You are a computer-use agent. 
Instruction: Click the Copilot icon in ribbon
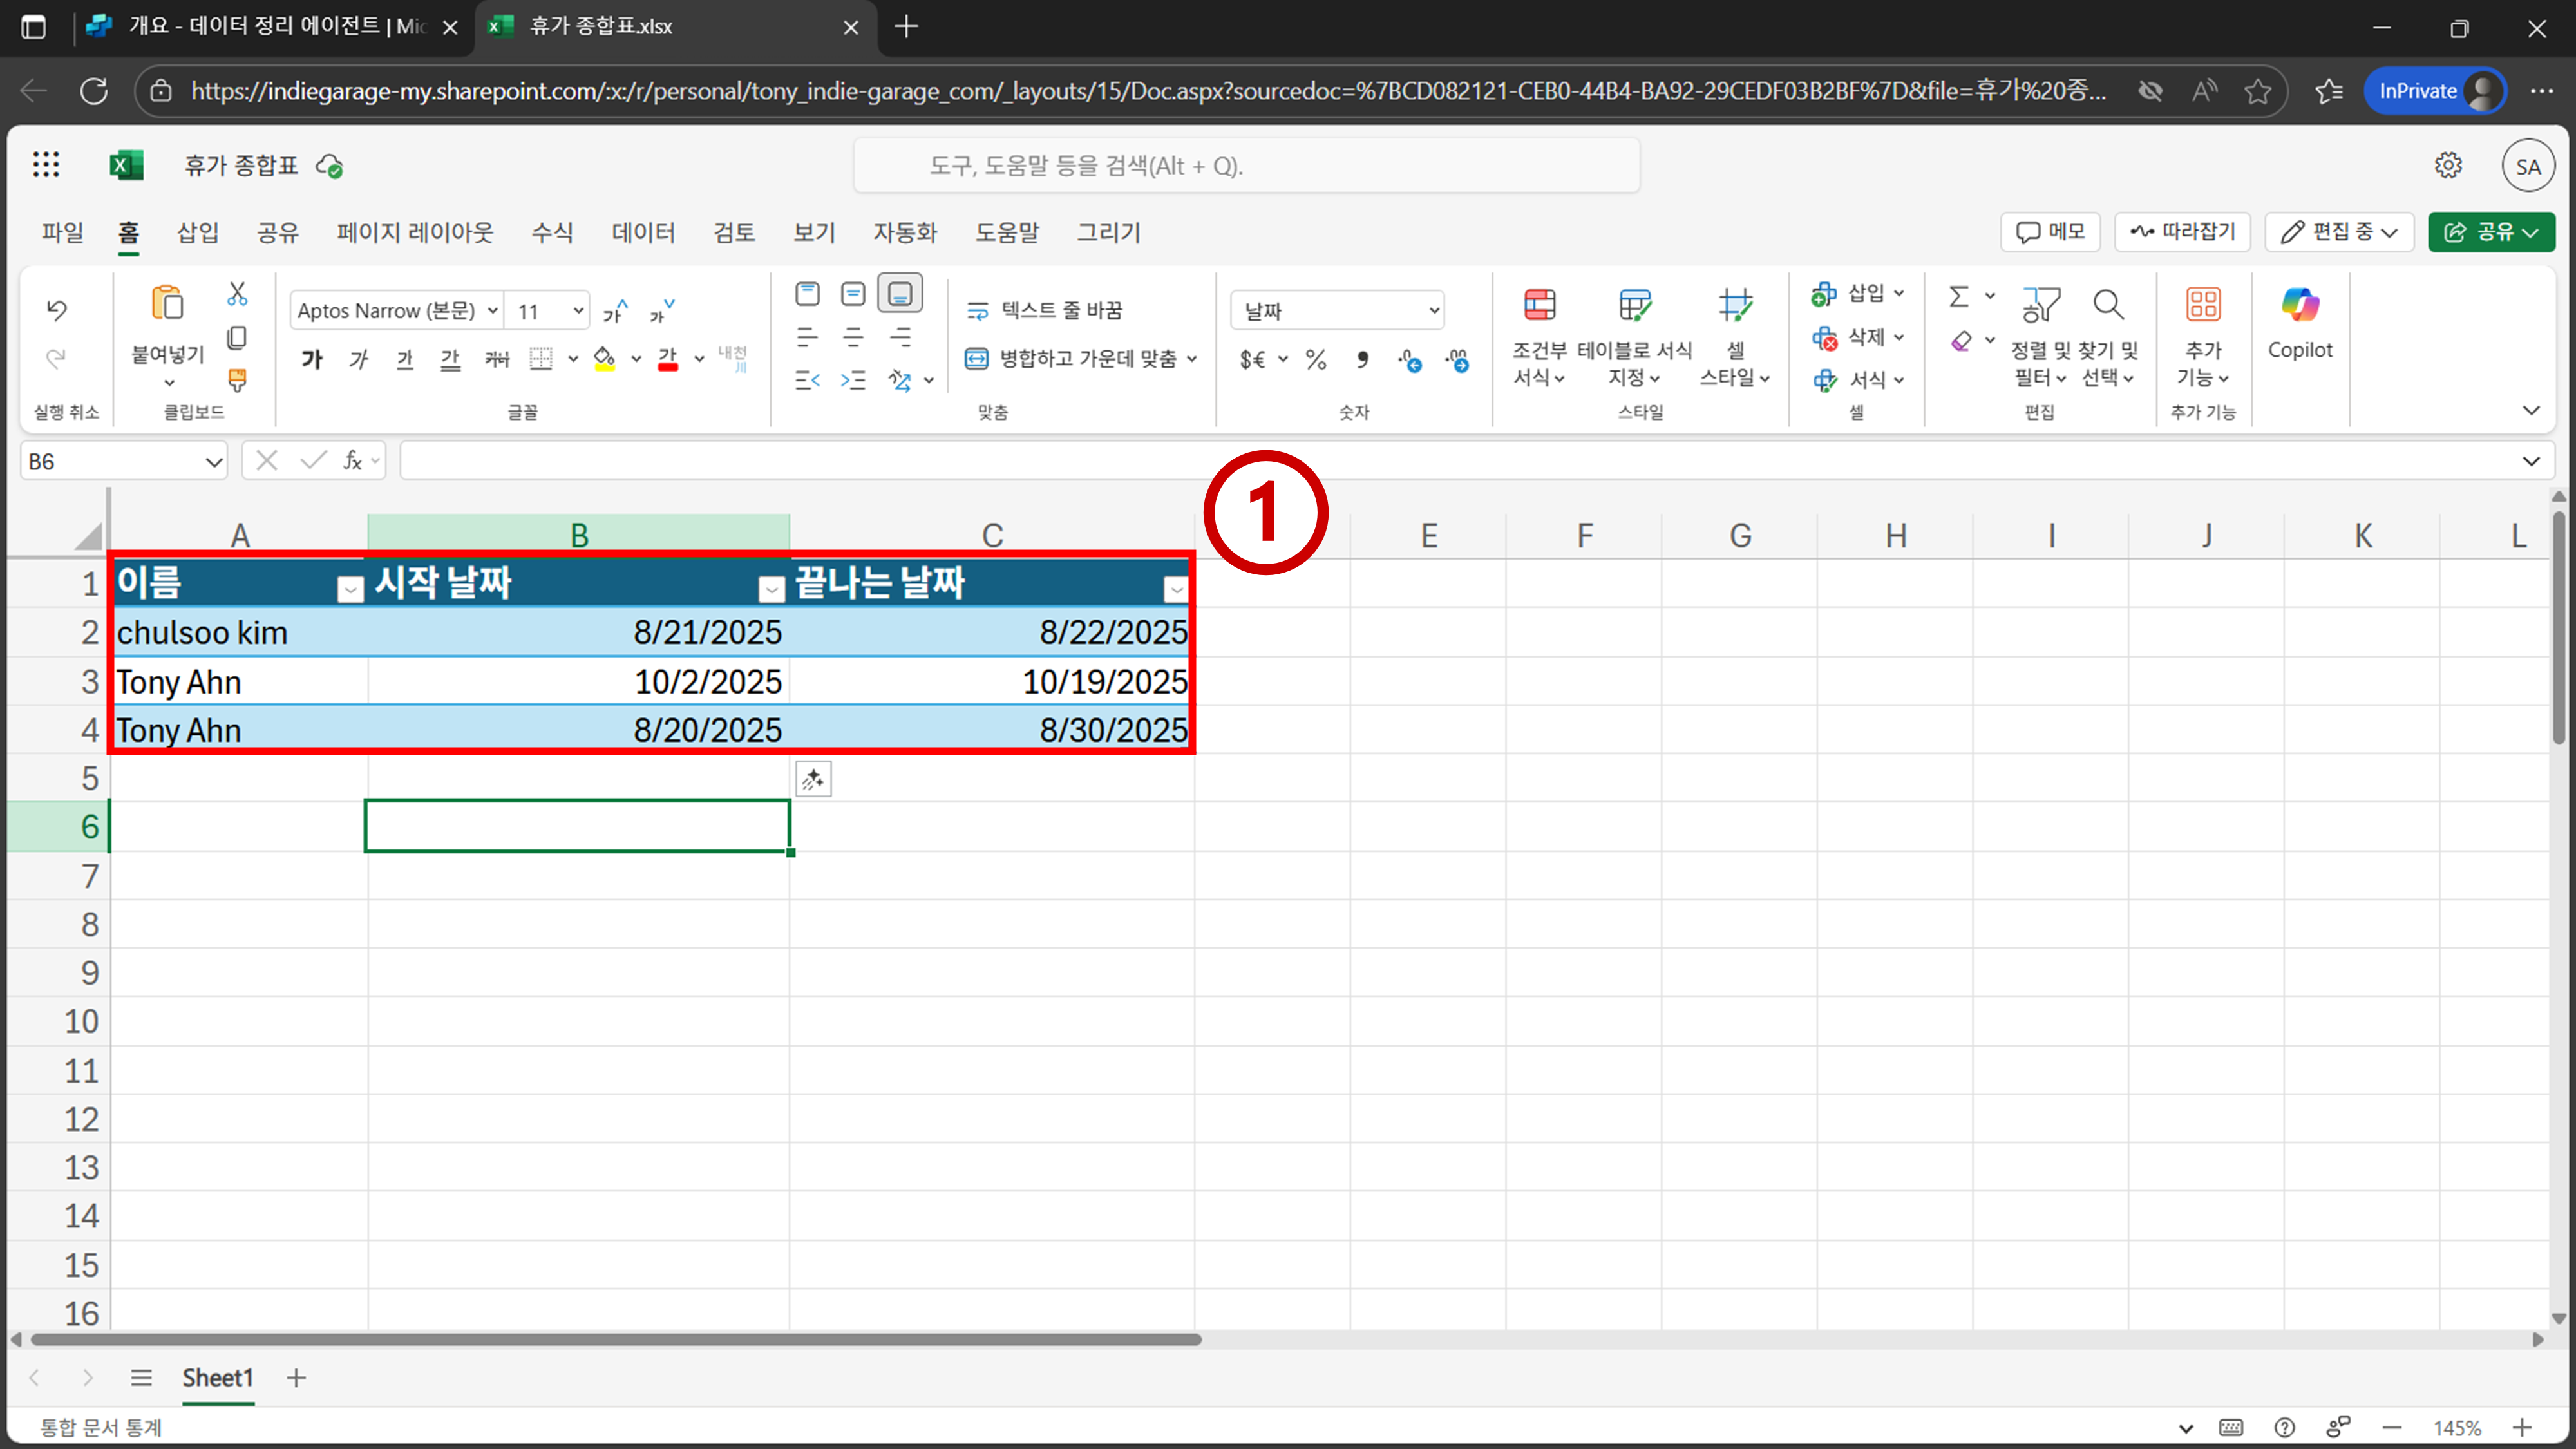(2299, 305)
